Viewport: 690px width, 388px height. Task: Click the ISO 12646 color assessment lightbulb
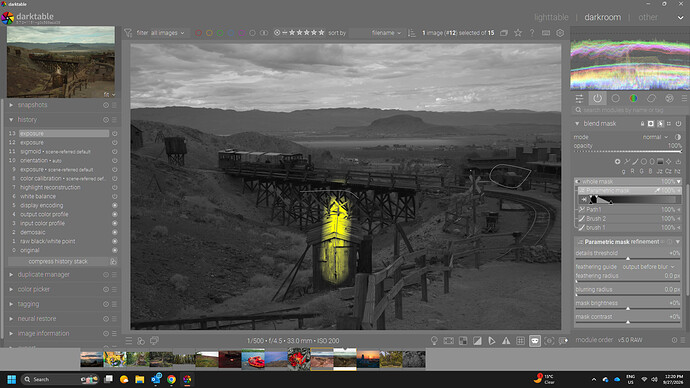tap(434, 340)
